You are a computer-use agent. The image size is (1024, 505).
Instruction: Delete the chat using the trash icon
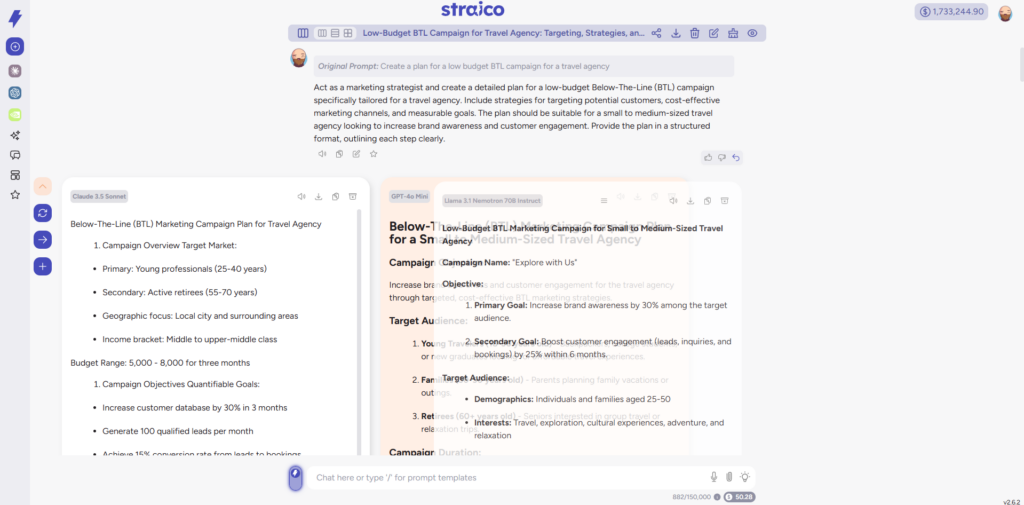coord(695,33)
